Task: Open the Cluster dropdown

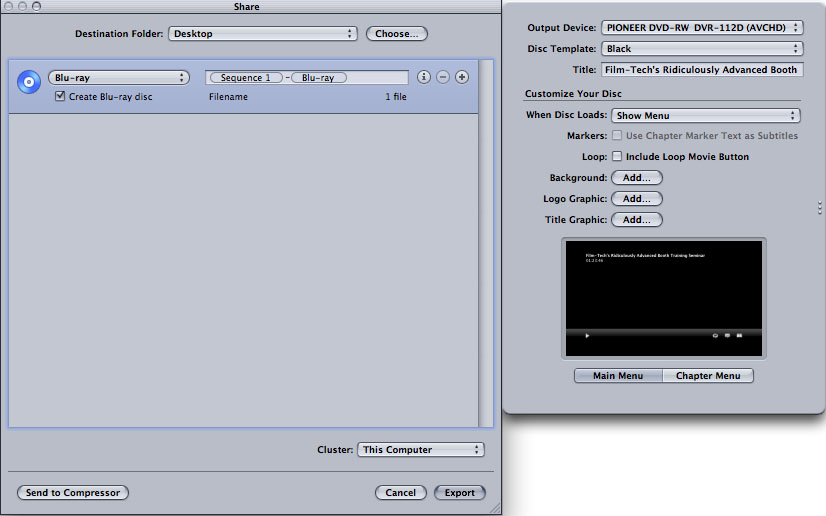Action: point(420,450)
